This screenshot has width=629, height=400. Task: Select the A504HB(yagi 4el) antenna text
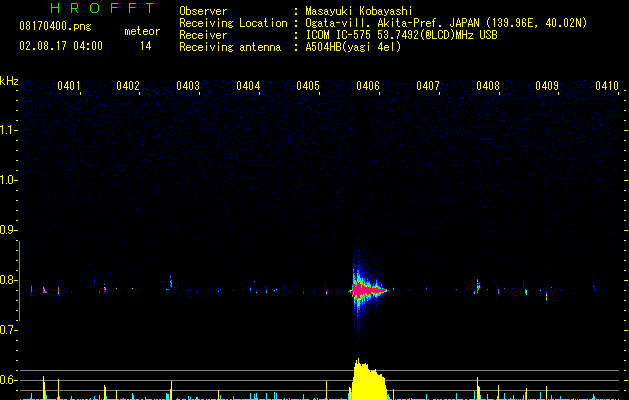coord(353,47)
